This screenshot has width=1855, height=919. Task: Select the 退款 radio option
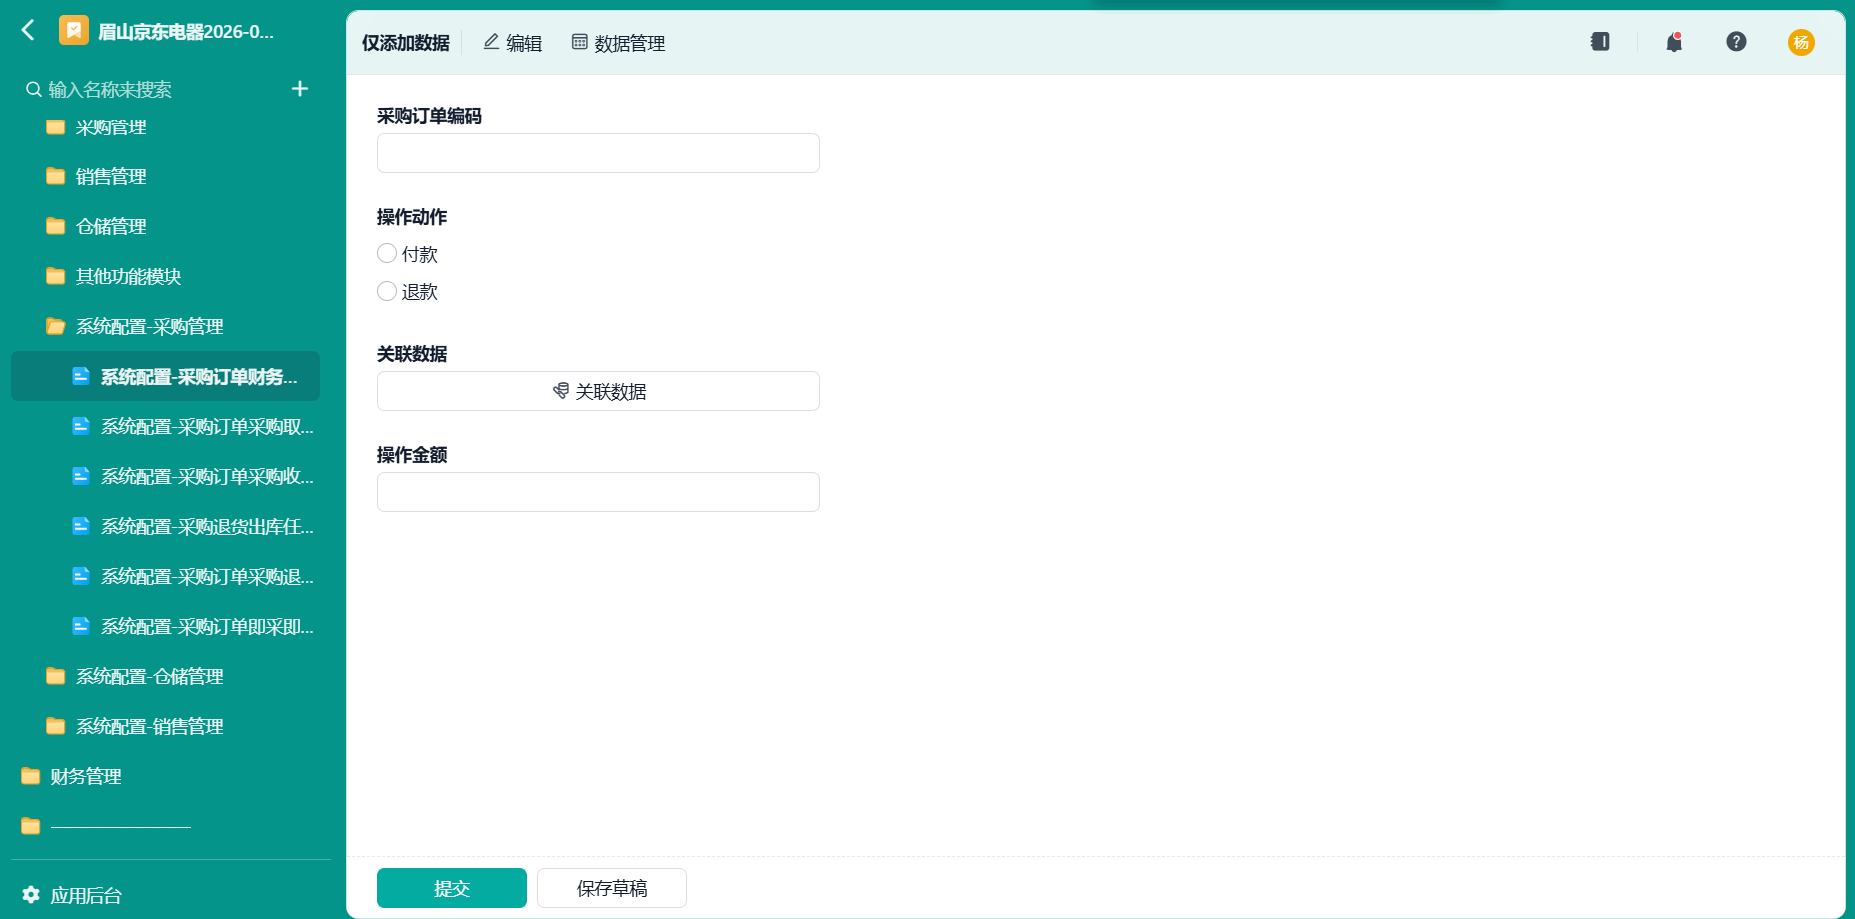pyautogui.click(x=387, y=291)
